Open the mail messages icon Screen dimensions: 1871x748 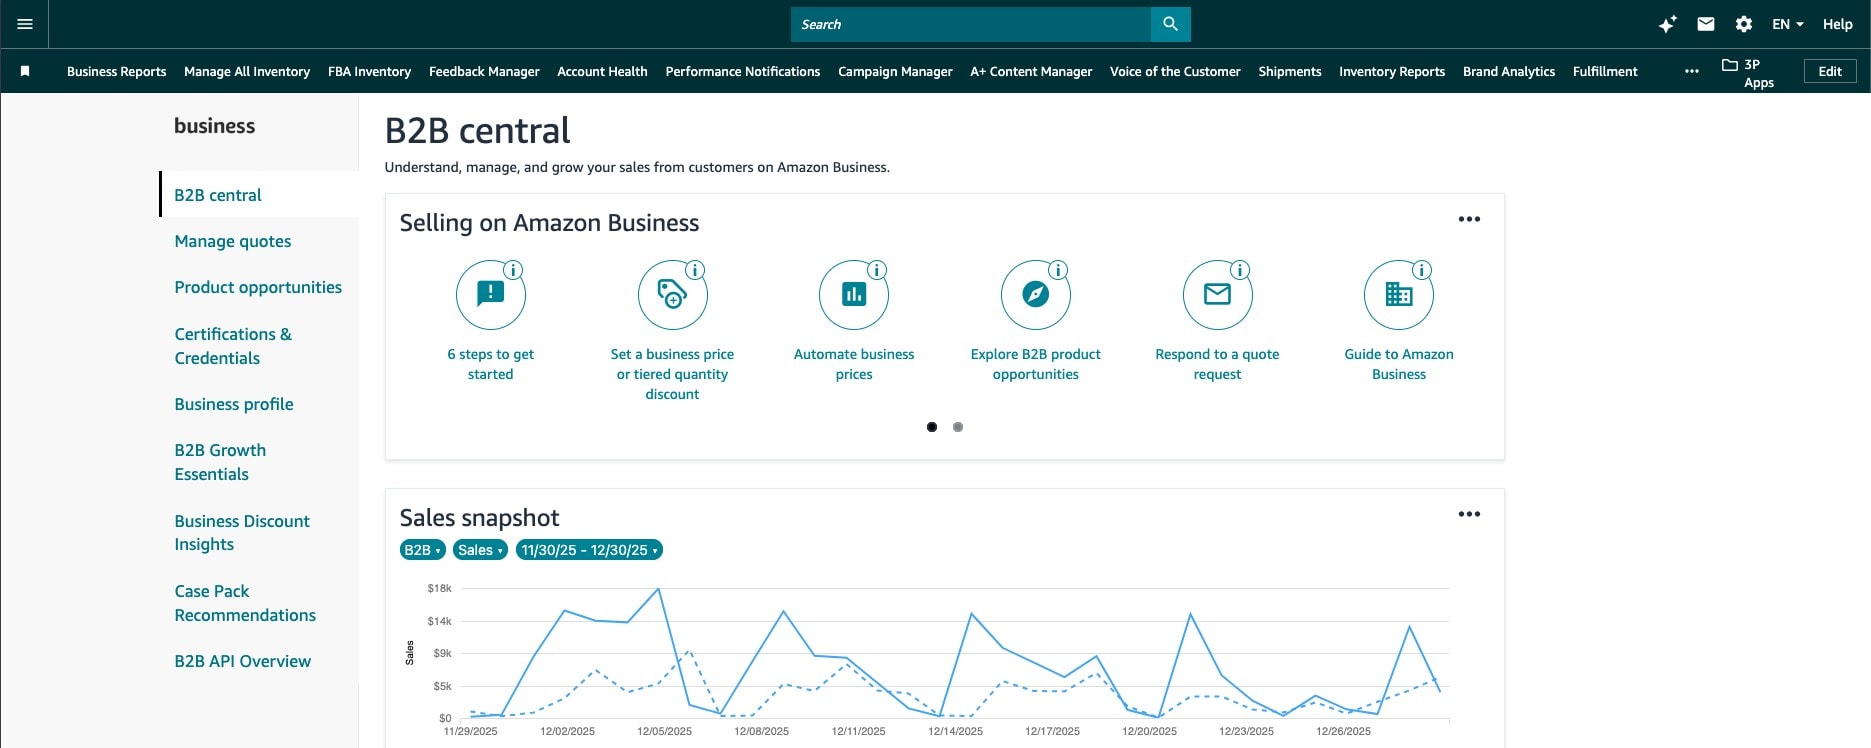coord(1706,24)
